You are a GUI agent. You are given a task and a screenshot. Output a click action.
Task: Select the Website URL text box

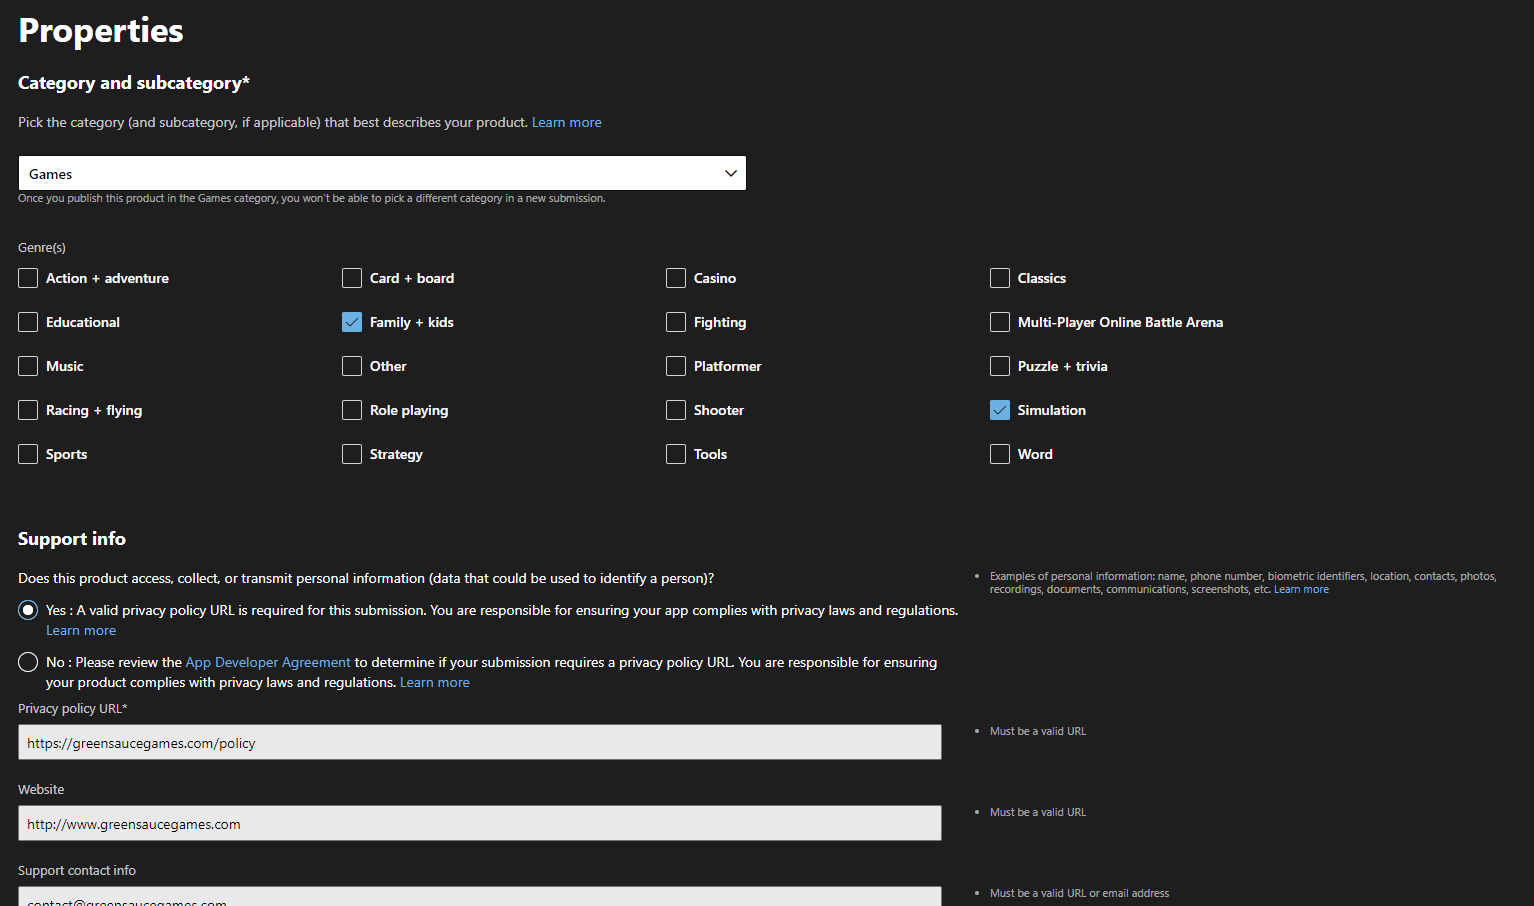(479, 822)
